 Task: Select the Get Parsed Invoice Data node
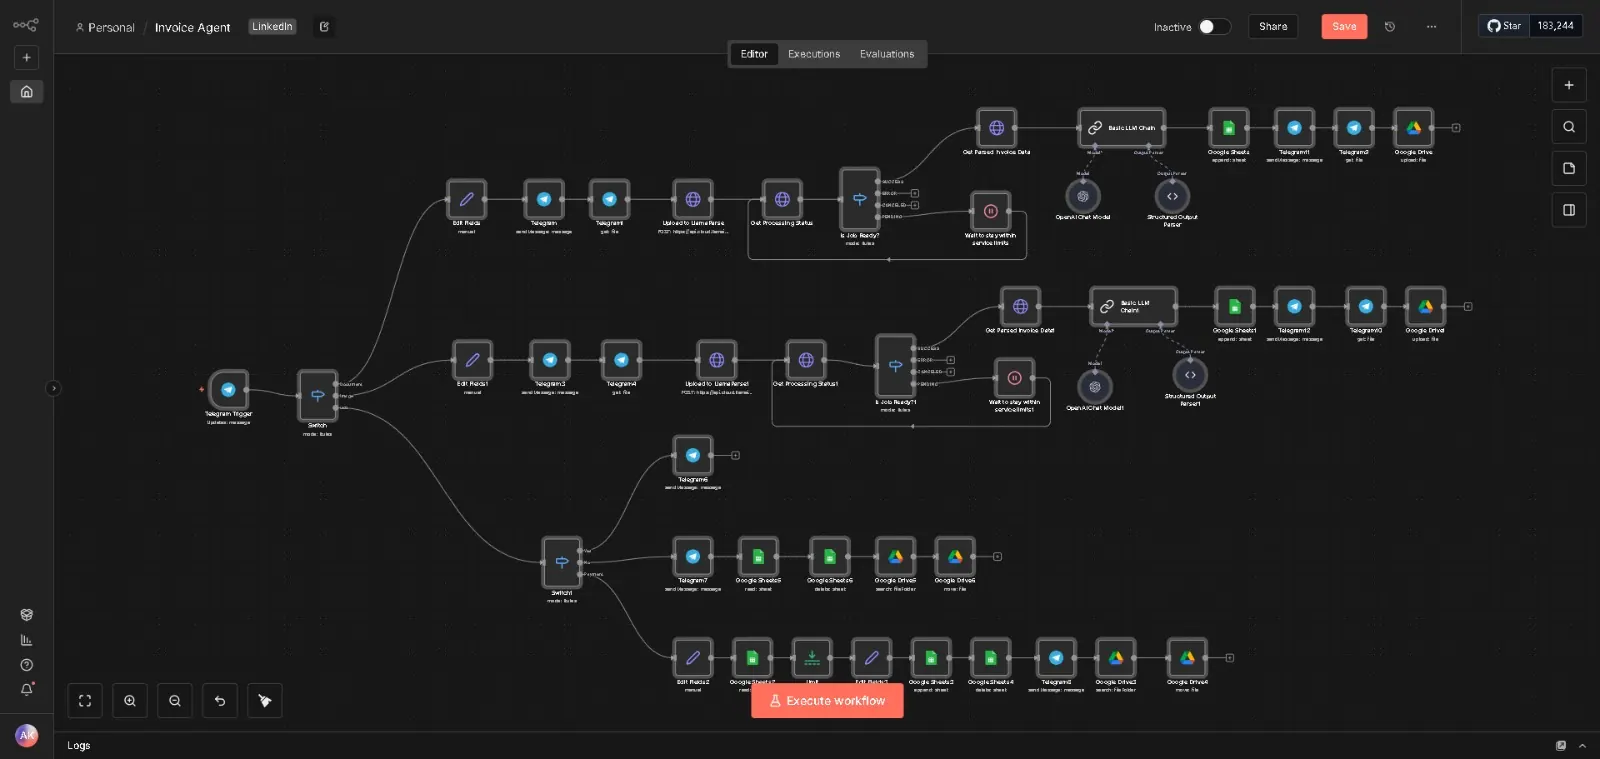pos(996,128)
